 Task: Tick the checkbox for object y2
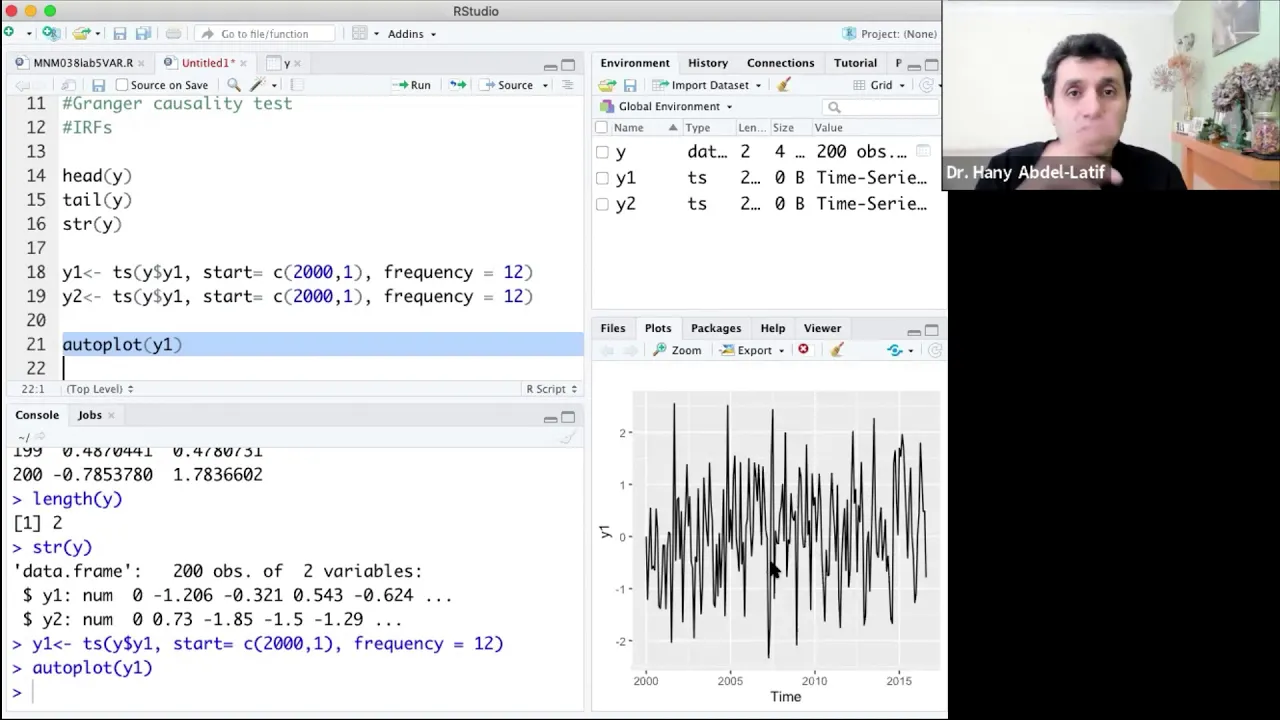602,204
